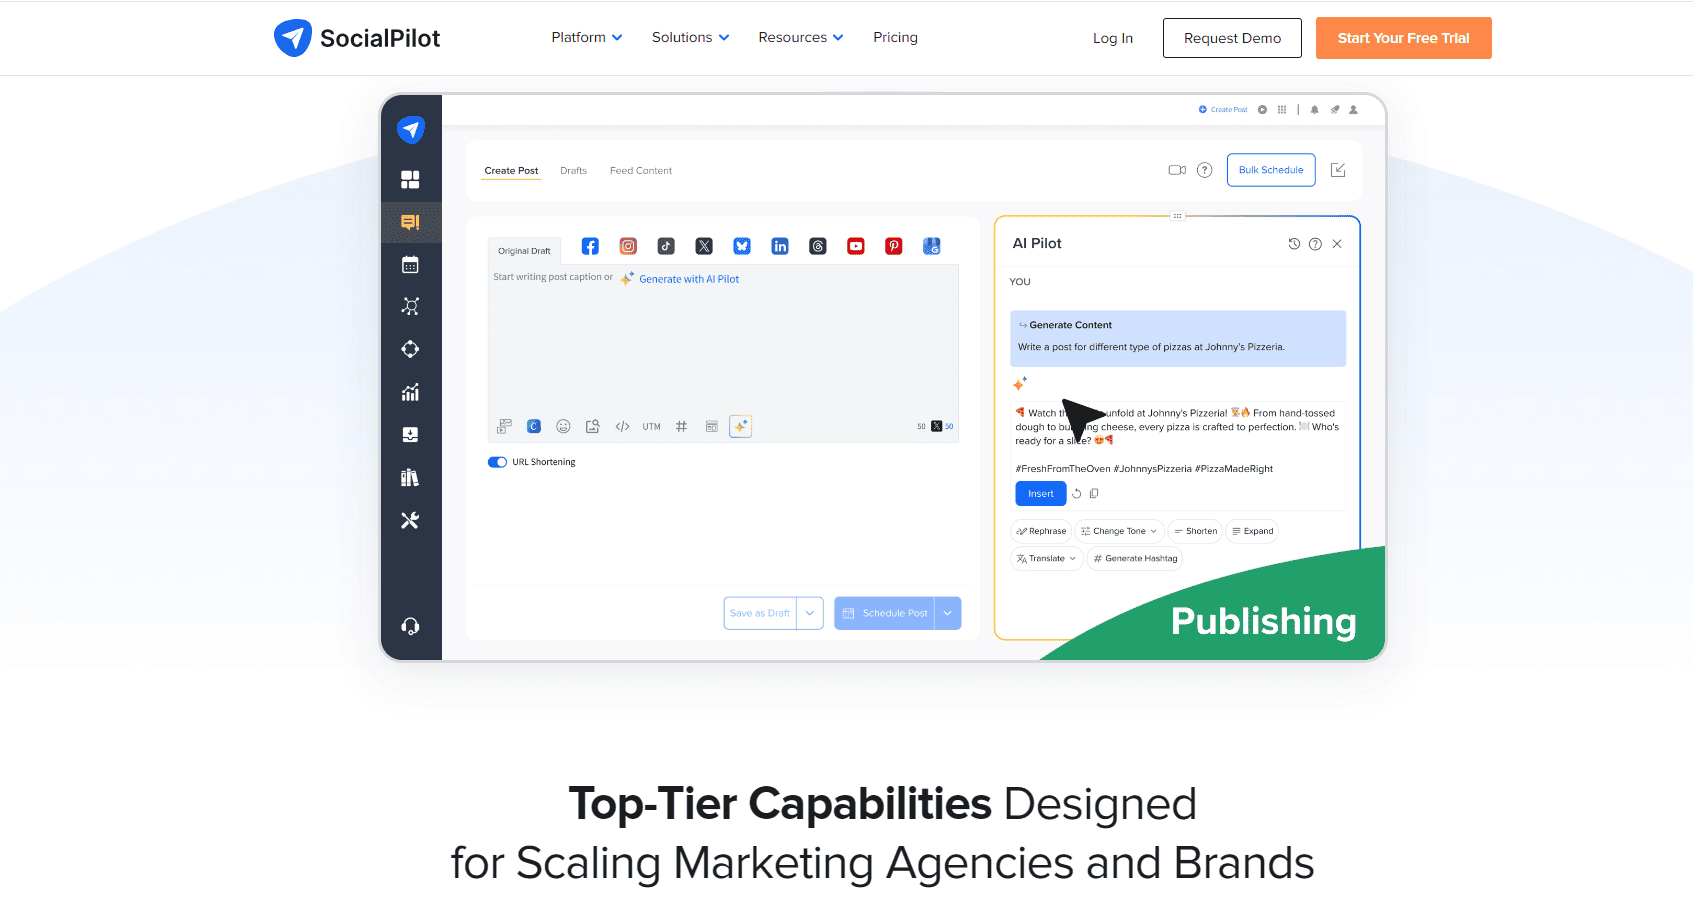Open AI Pilot history clock icon
The width and height of the screenshot is (1693, 906).
(1294, 244)
